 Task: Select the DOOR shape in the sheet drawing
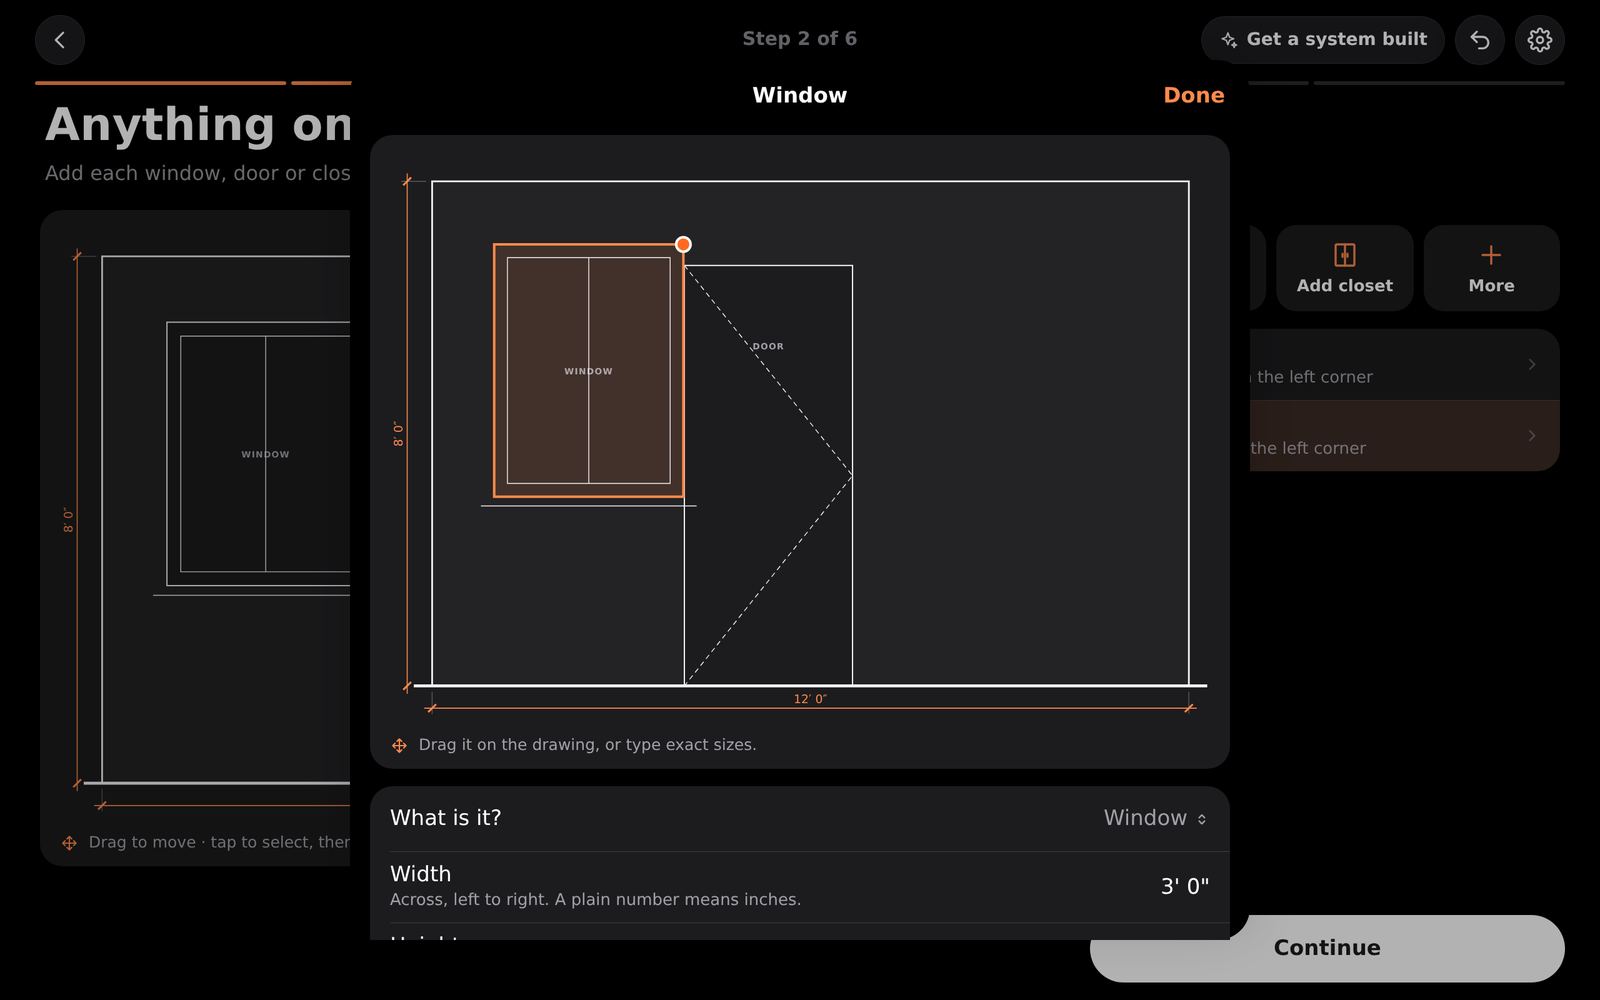click(768, 475)
